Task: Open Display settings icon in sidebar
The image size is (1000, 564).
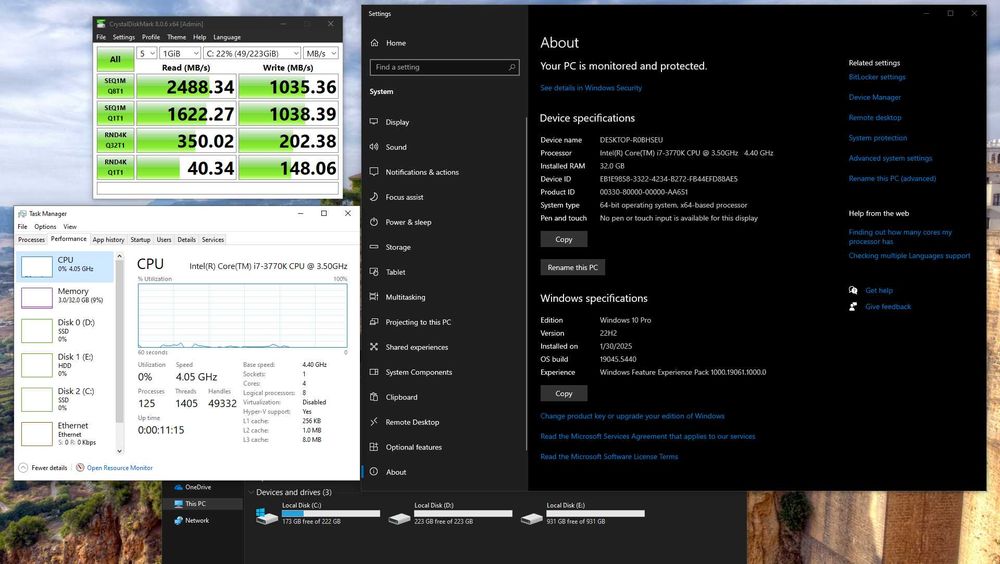Action: tap(374, 122)
